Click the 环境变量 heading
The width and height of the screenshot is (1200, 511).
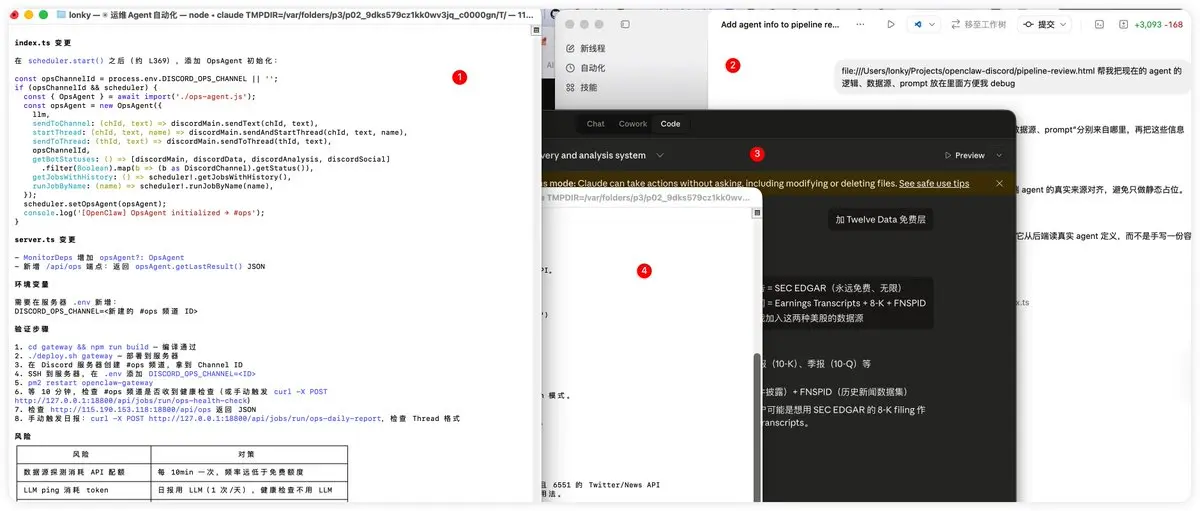point(31,284)
